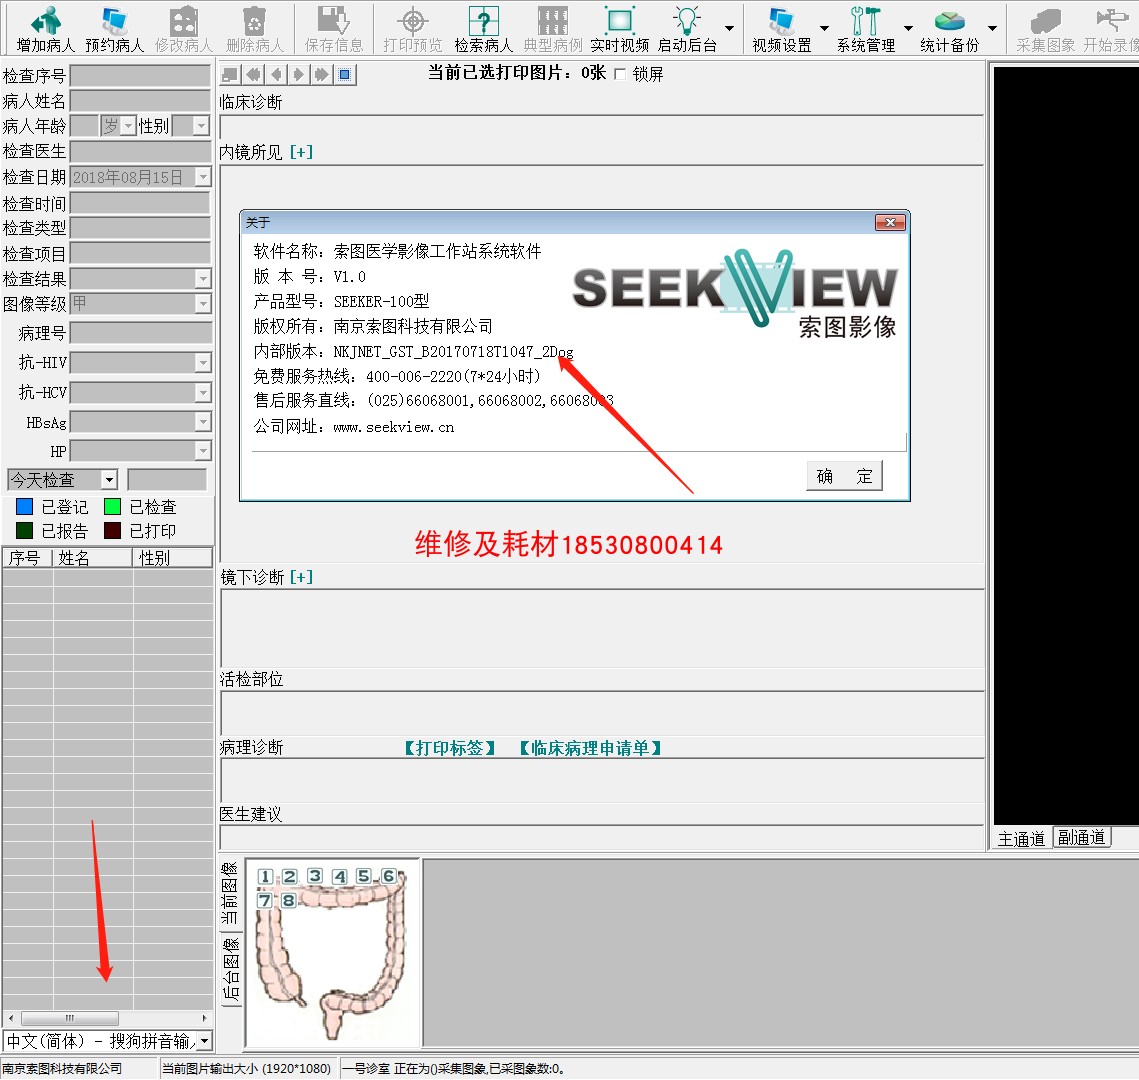Click the 【打印标签】 print label link
Screen dimensions: 1139x1080
pyautogui.click(x=449, y=748)
